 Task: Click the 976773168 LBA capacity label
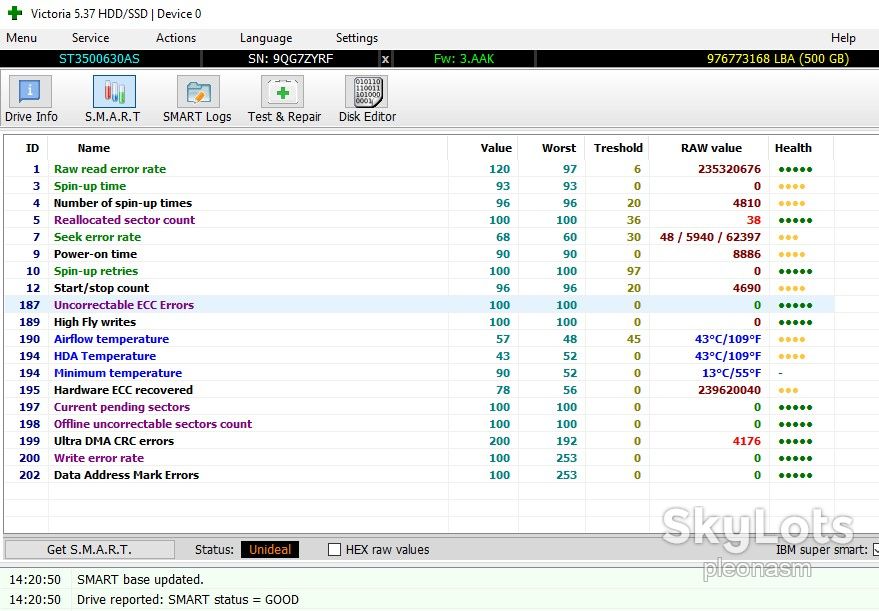[x=778, y=59]
